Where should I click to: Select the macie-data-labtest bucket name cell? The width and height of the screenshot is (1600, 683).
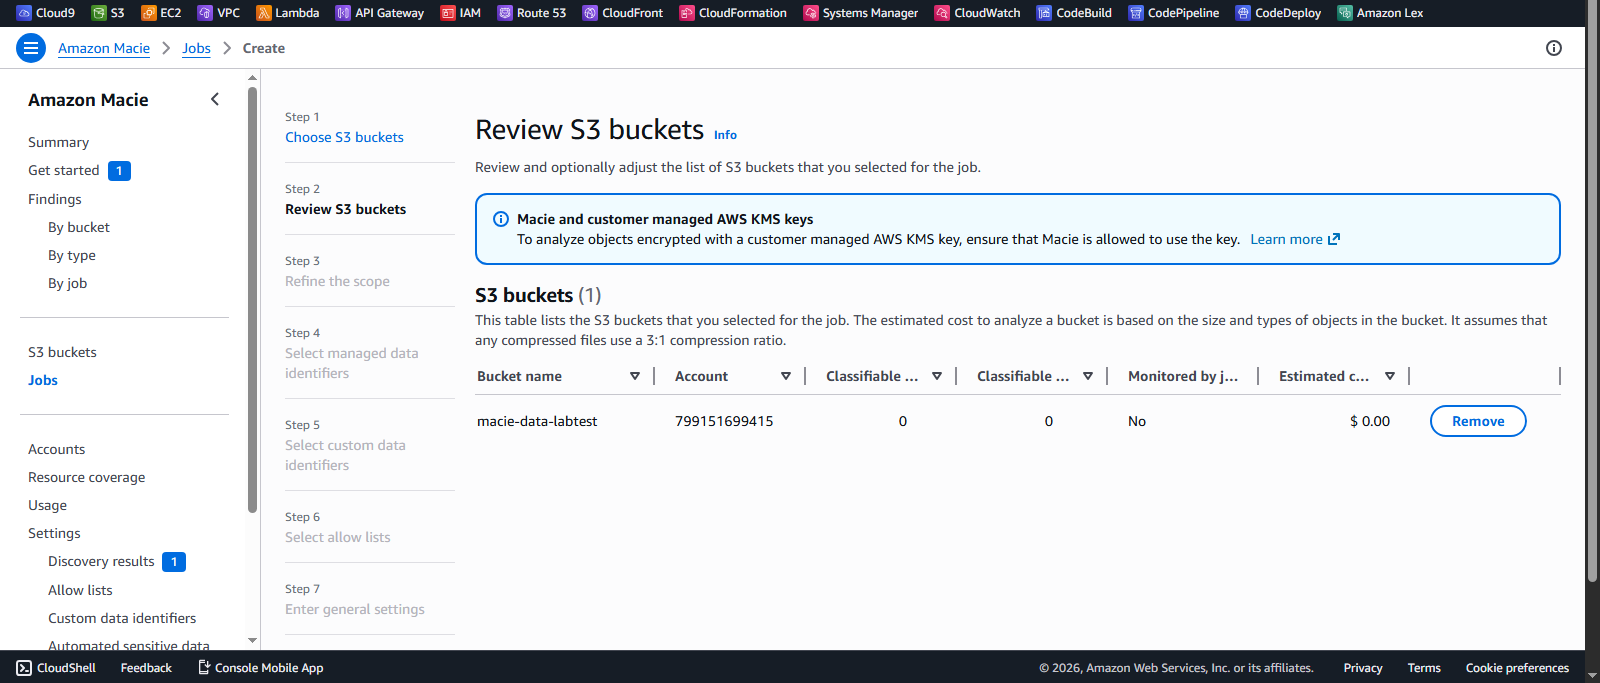pos(537,421)
